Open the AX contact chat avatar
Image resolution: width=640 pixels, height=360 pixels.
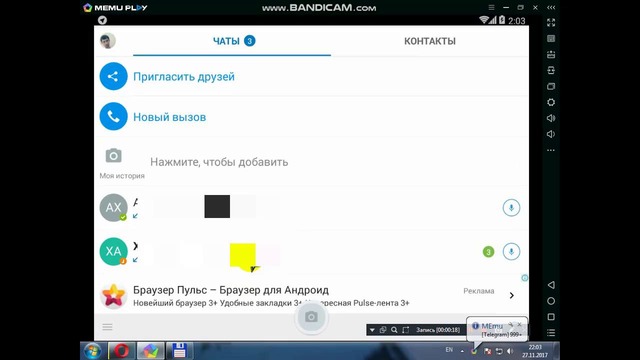click(x=113, y=207)
